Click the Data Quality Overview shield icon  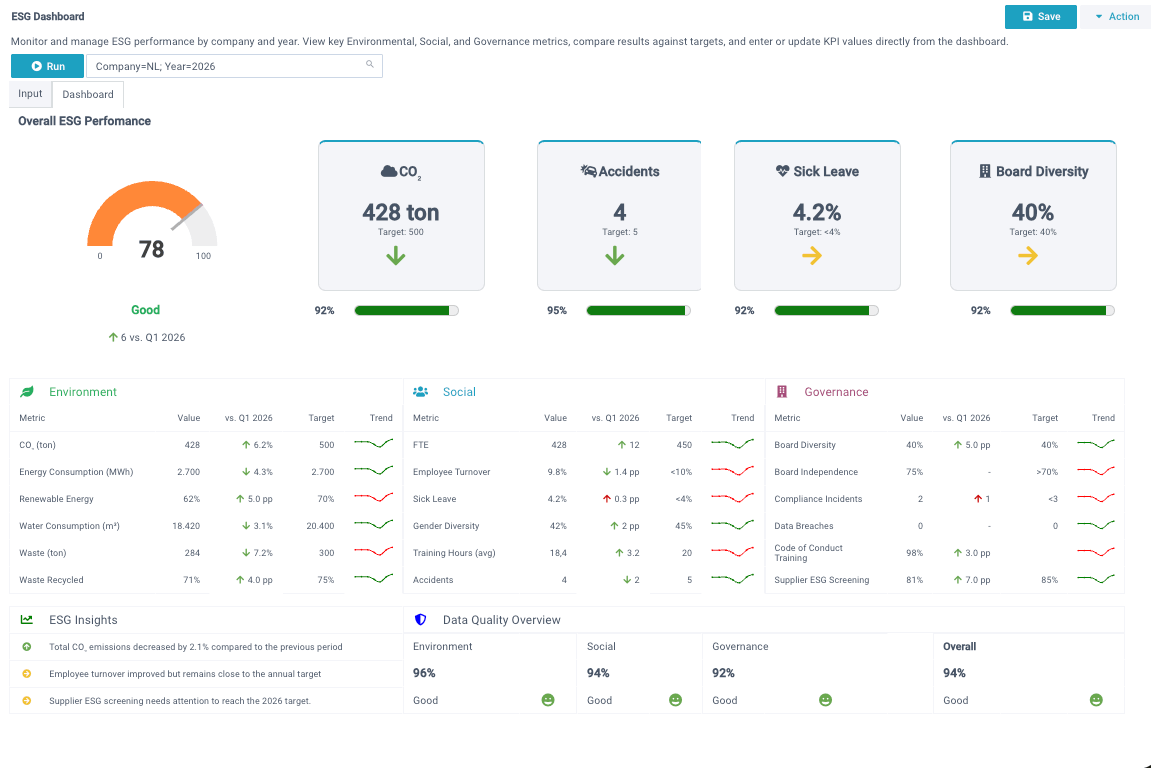(x=421, y=620)
